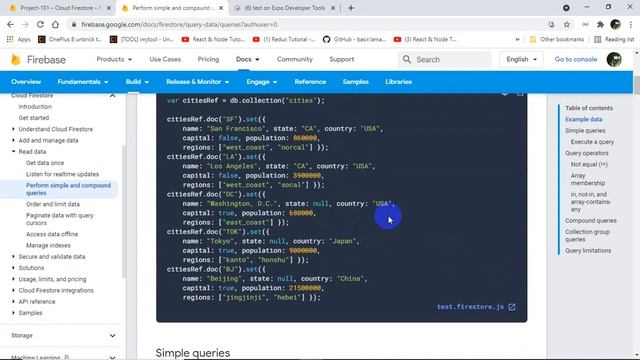The width and height of the screenshot is (640, 360).
Task: Open the Libraries nav tab
Action: 398,82
